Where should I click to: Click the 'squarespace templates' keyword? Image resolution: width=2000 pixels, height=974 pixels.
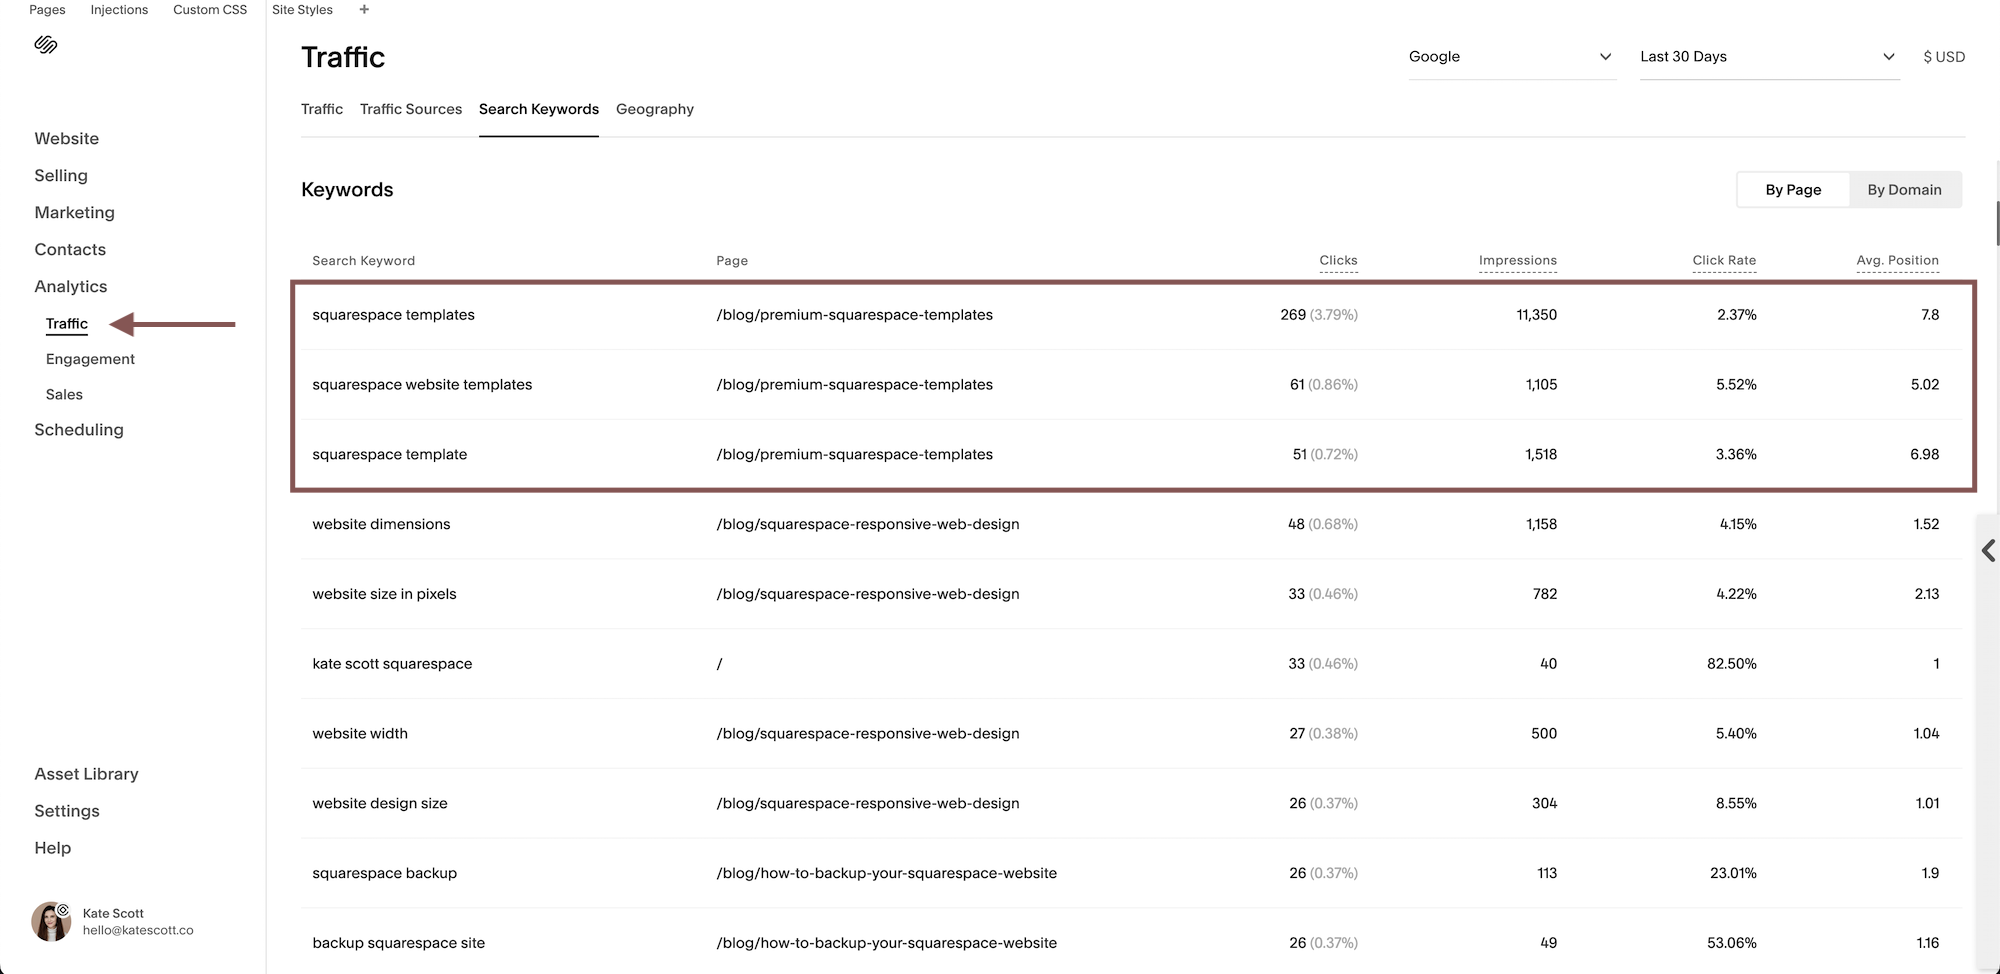(x=394, y=315)
